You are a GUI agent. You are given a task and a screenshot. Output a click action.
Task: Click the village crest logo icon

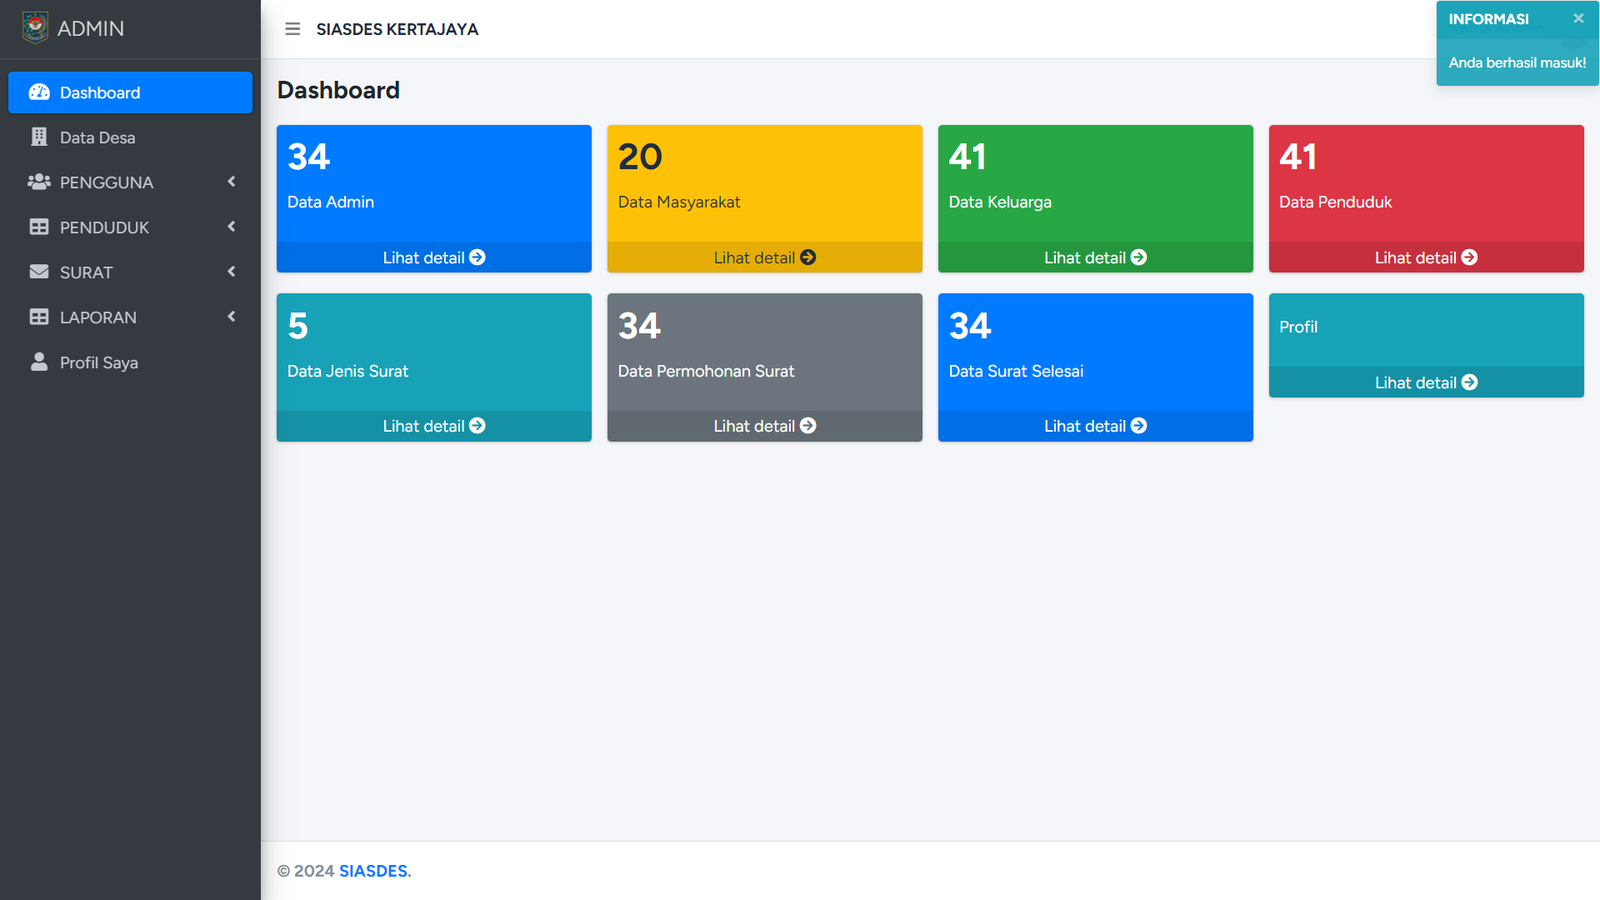(x=35, y=28)
